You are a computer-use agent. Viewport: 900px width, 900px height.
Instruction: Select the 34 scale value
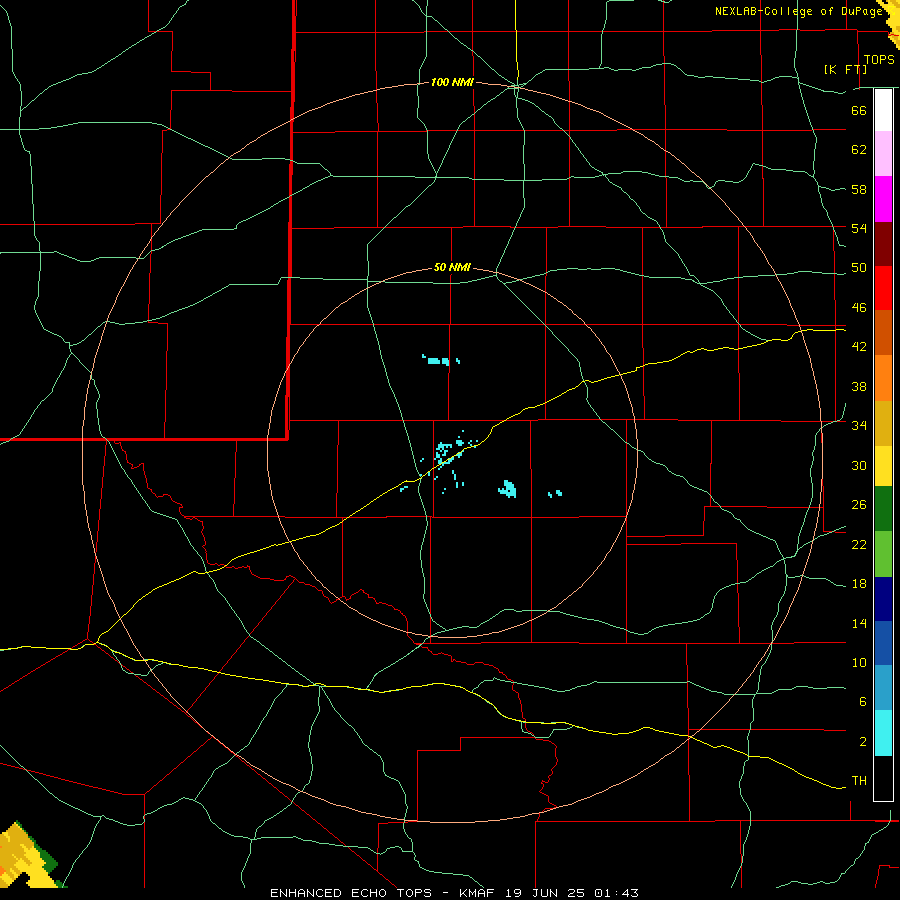pos(859,426)
